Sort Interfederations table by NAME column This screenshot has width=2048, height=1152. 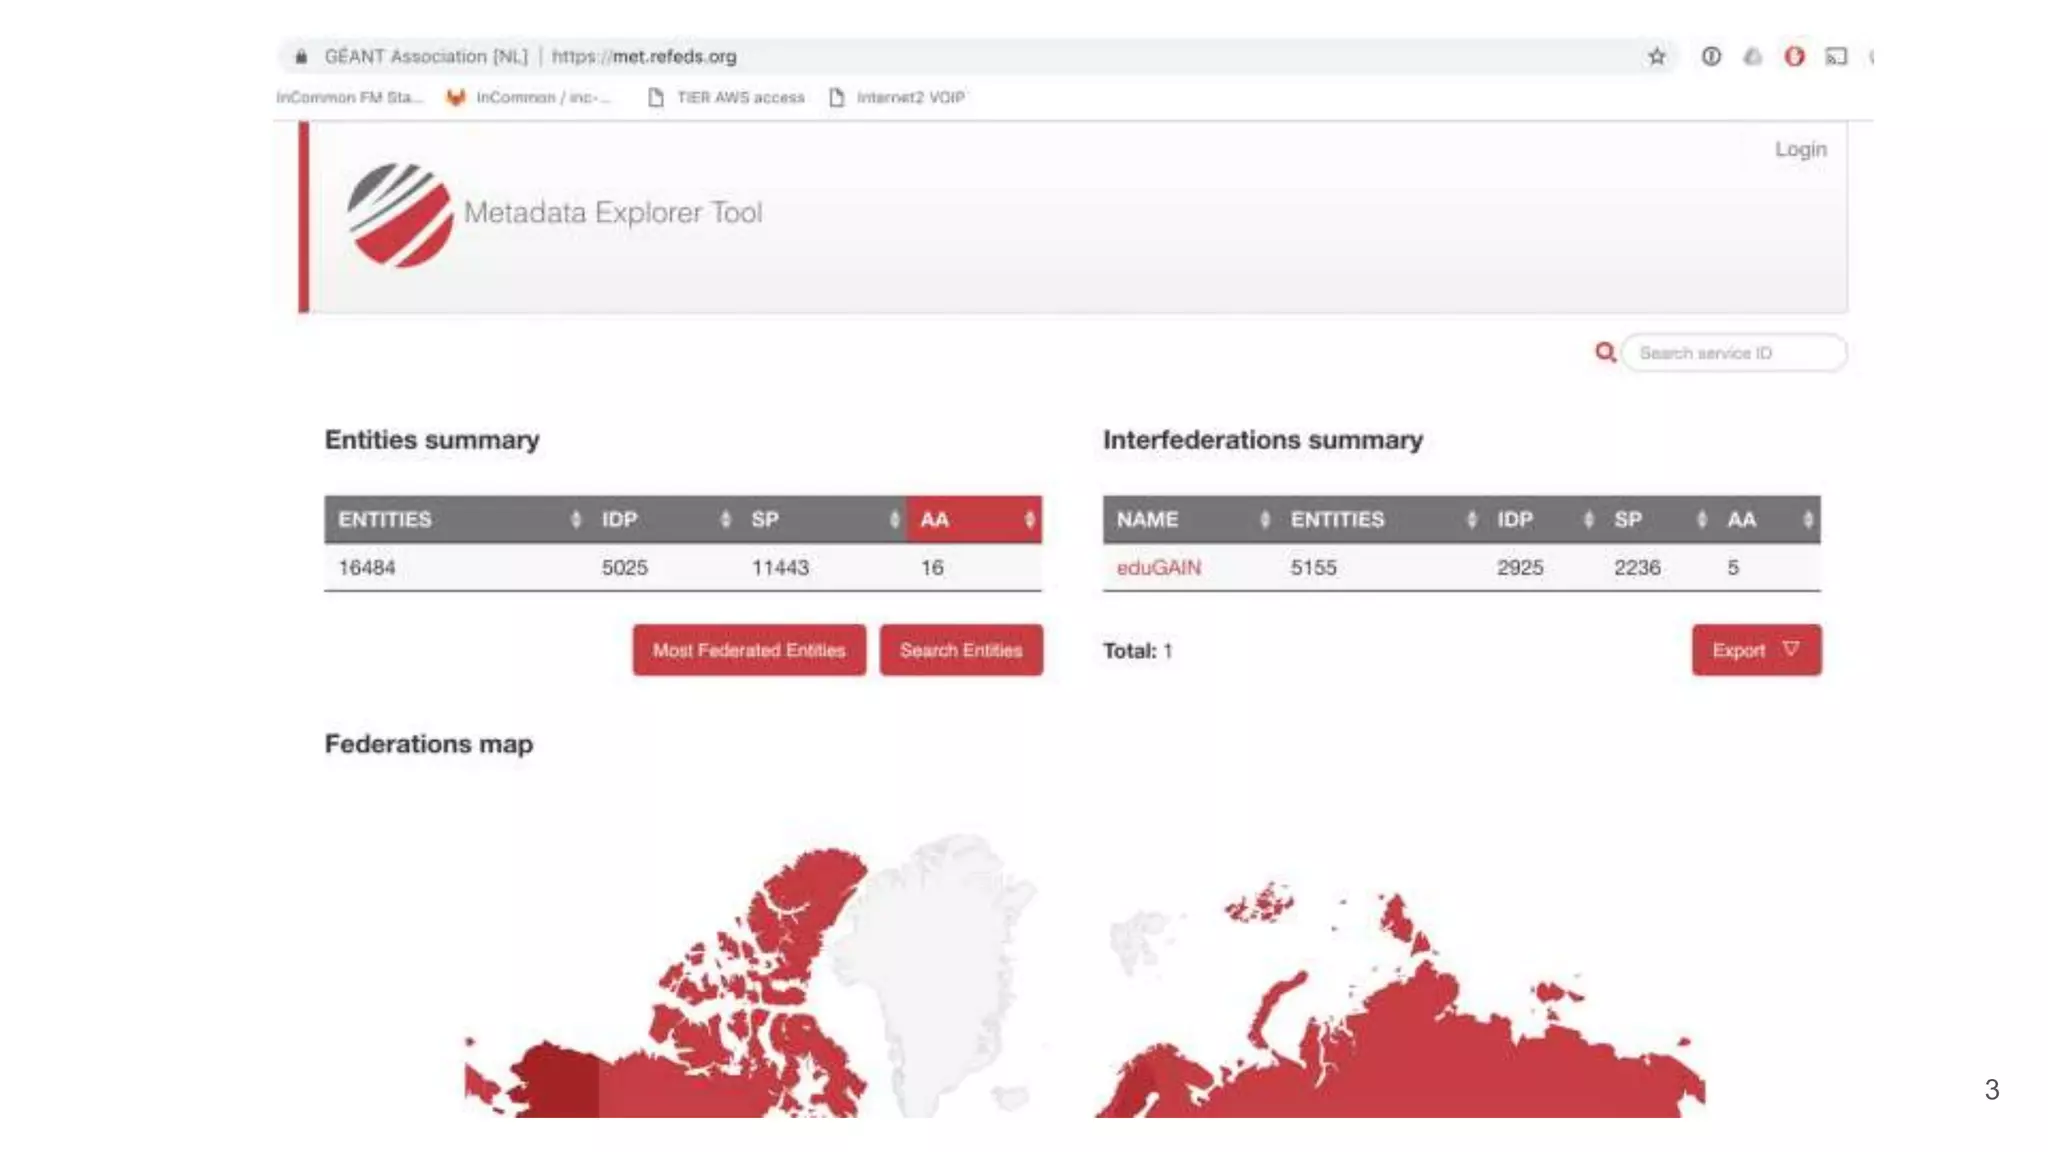(1190, 519)
